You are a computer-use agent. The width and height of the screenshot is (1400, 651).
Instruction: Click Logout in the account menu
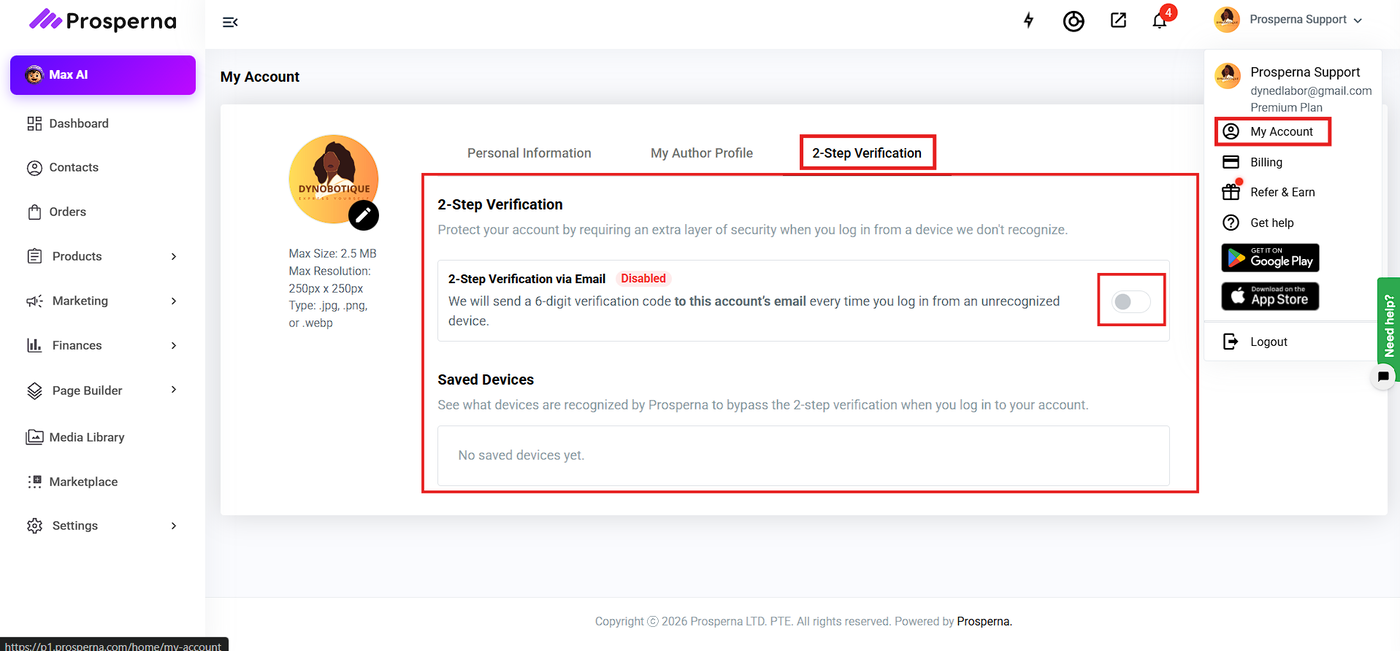coord(1268,342)
